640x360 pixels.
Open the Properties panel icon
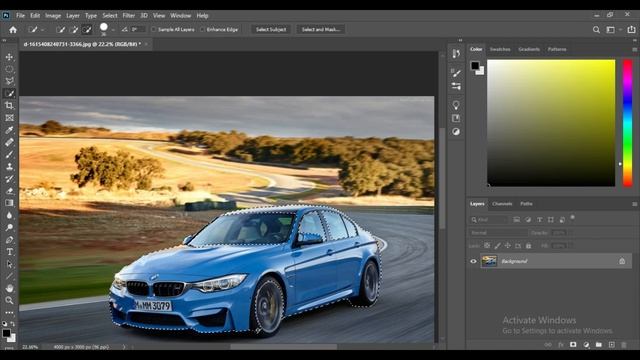coord(456,86)
